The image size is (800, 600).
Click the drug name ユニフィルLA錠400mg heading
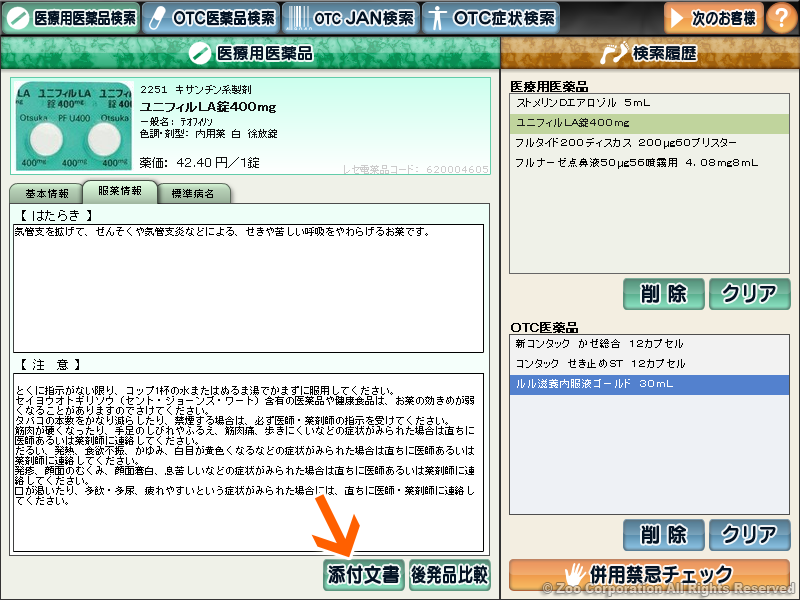click(x=208, y=107)
